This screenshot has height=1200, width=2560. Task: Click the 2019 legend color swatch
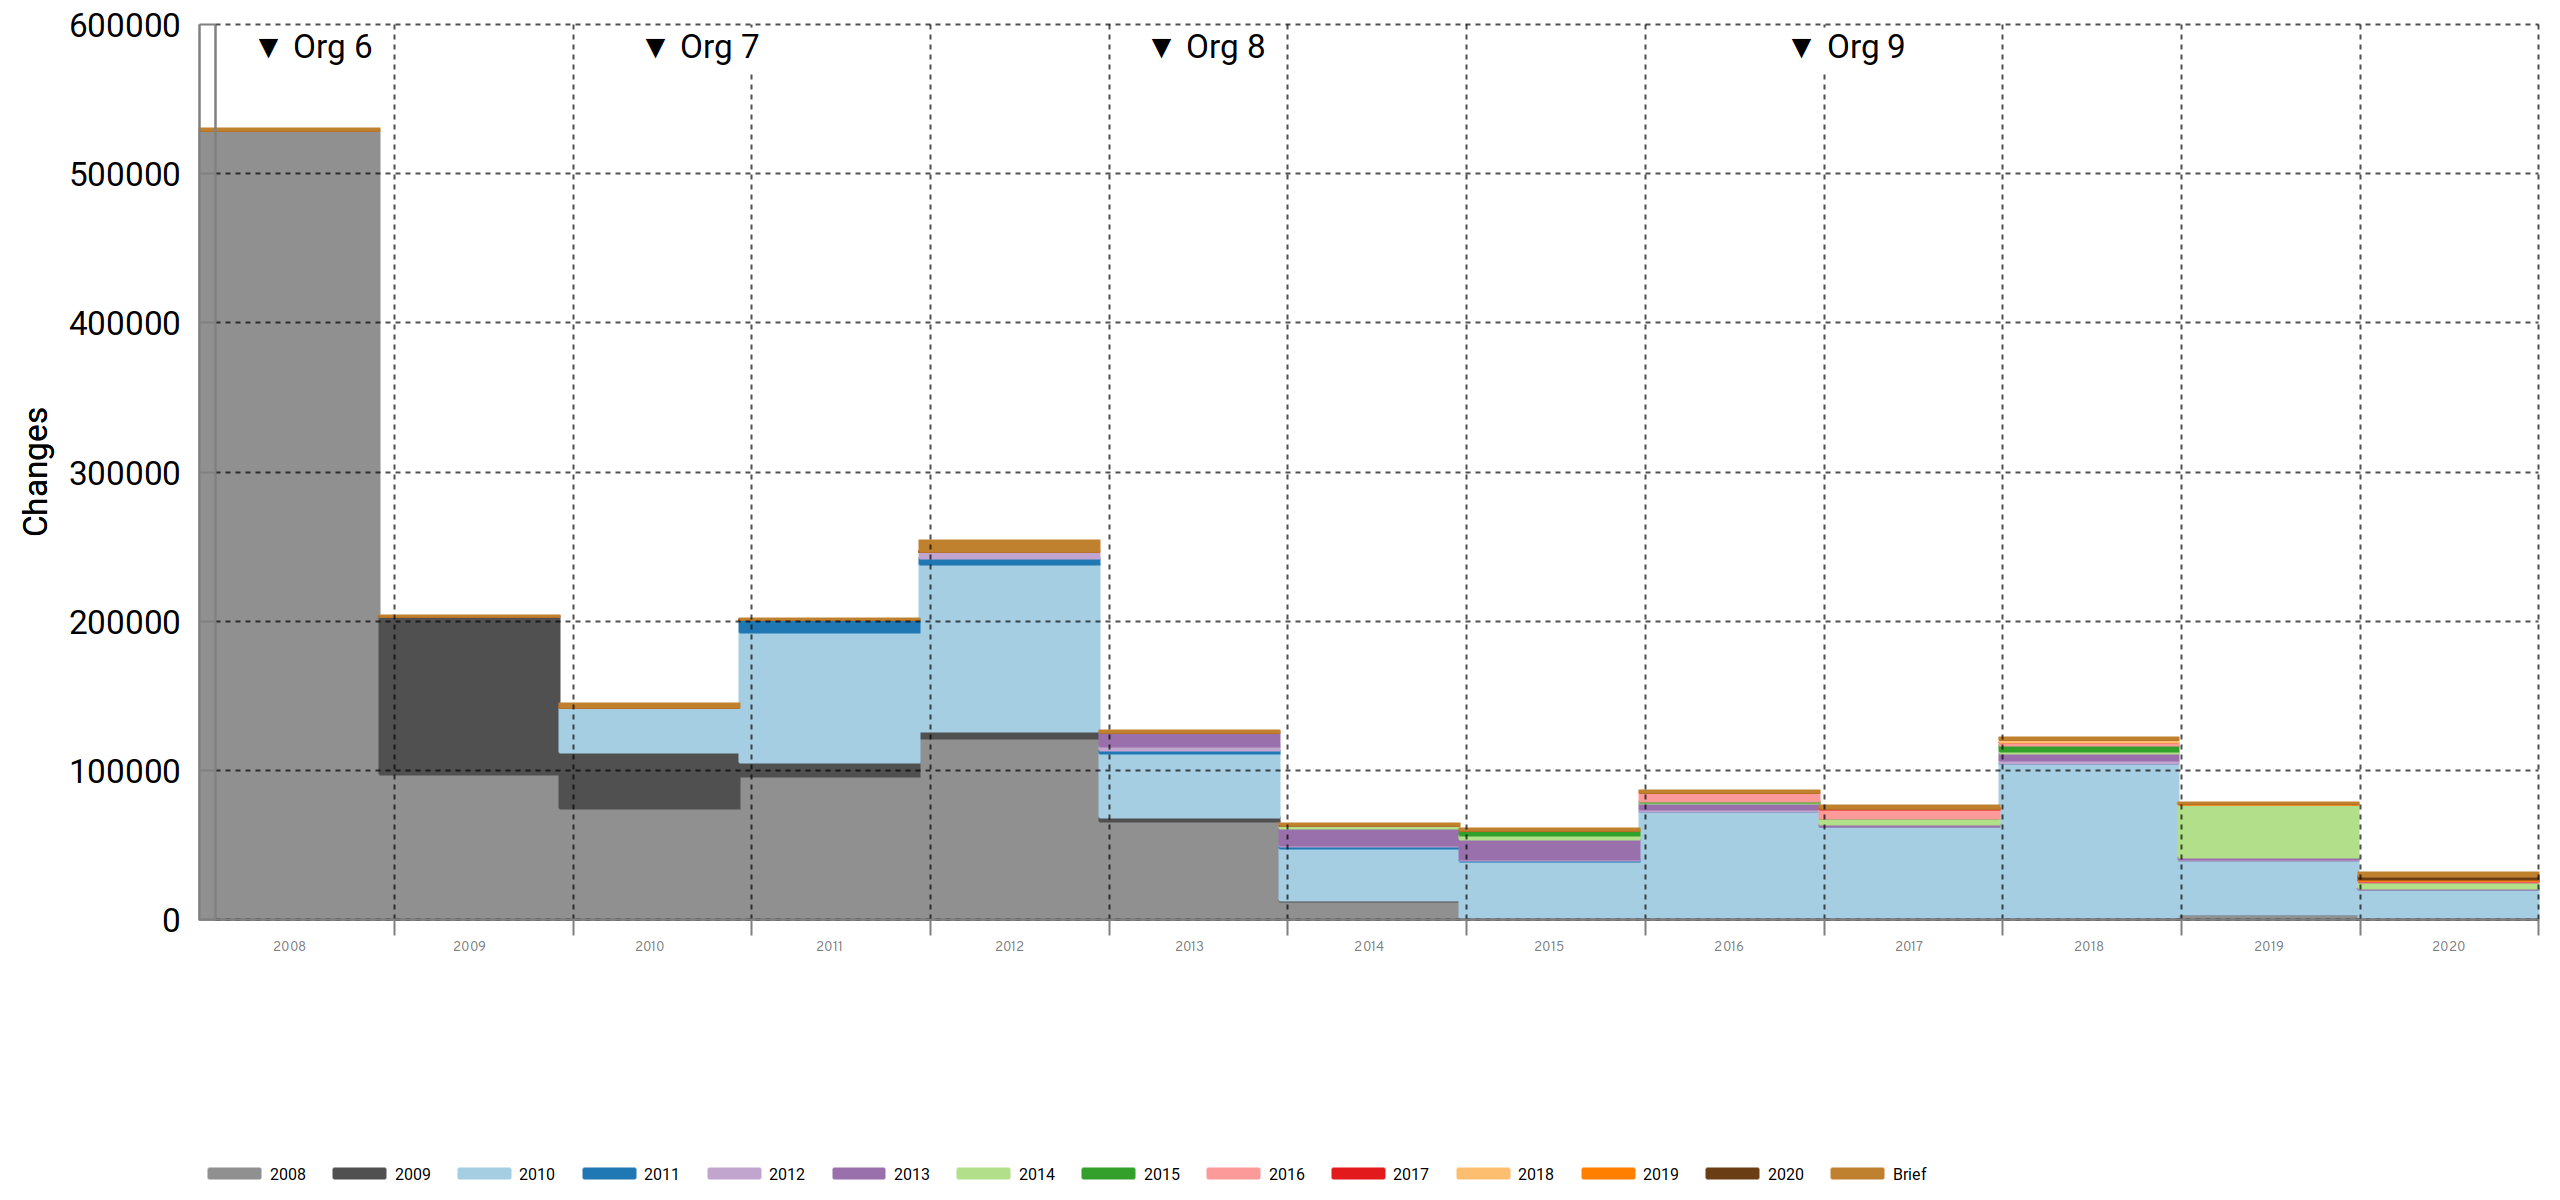pyautogui.click(x=1608, y=1173)
